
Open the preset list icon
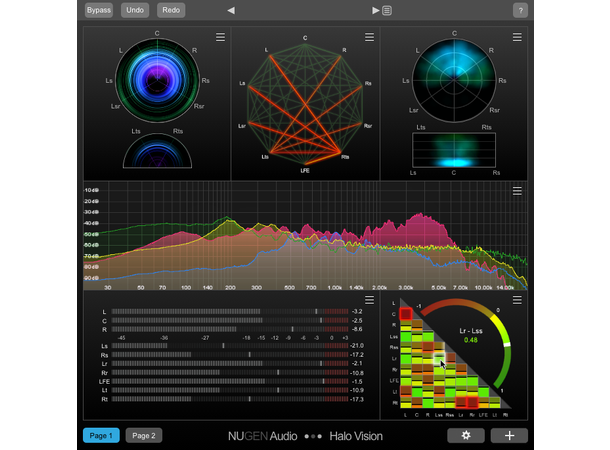coord(387,11)
